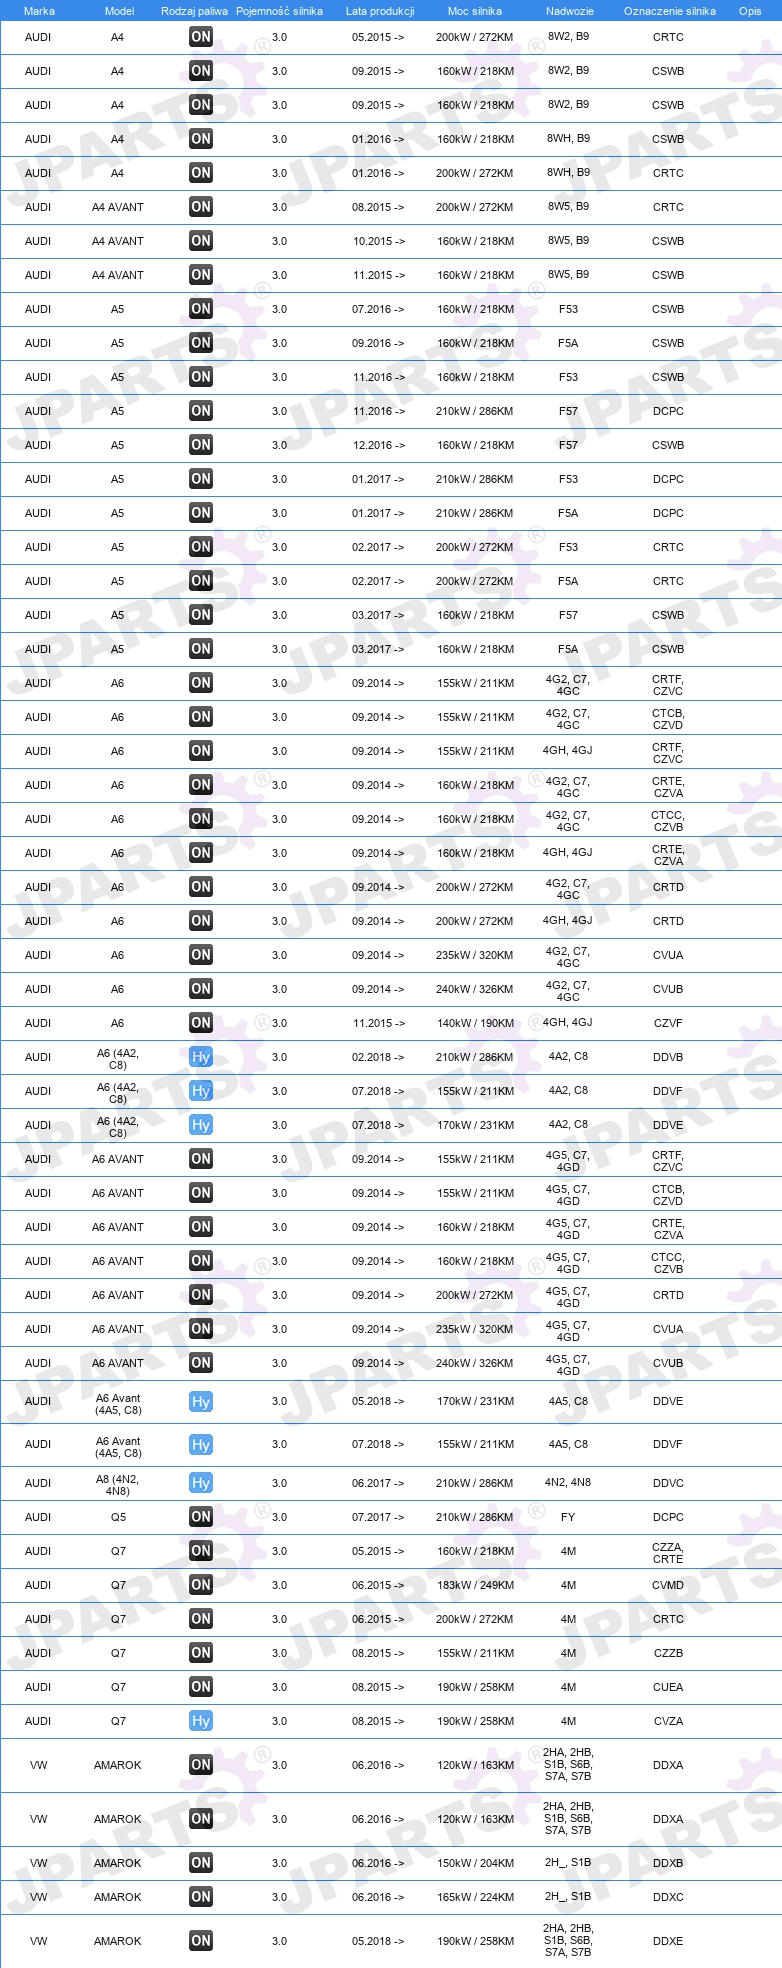Click the ON fuel icon for A4 05.2015
The height and width of the screenshot is (1968, 782).
tap(201, 37)
